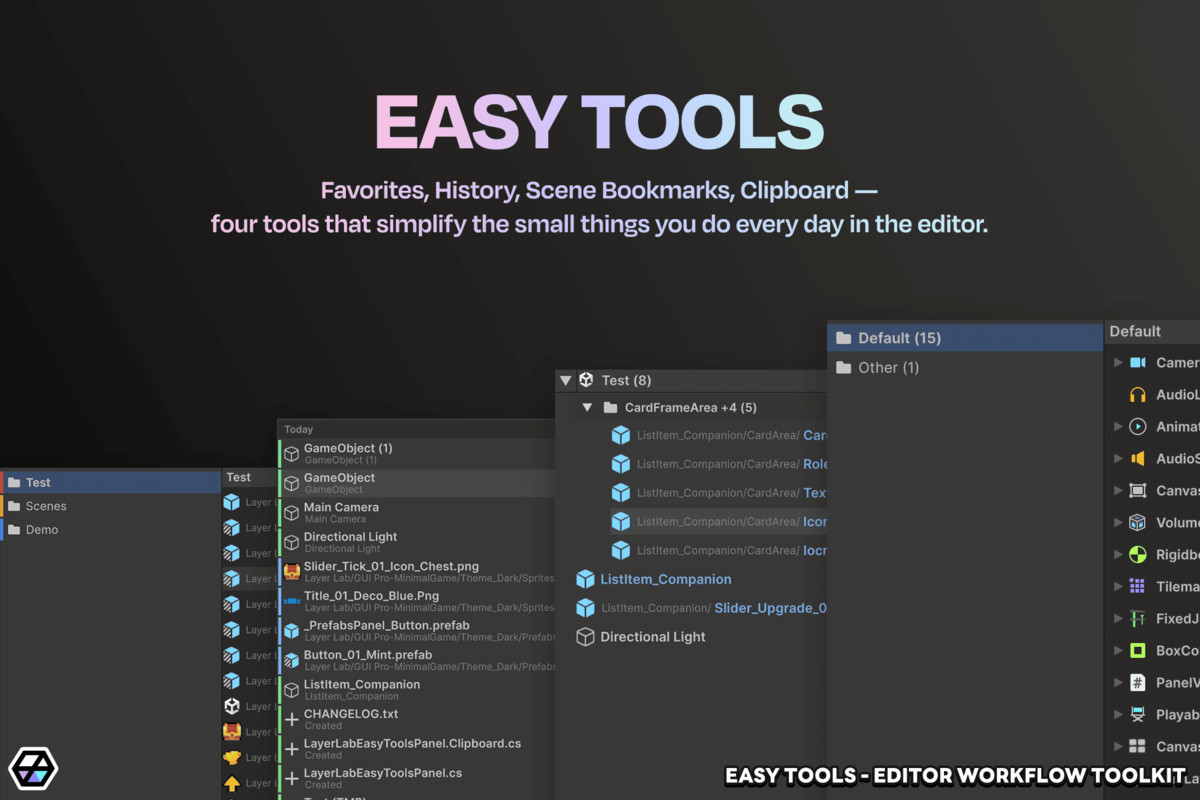Expand the Volume row arrow
This screenshot has height=800, width=1200.
1118,522
